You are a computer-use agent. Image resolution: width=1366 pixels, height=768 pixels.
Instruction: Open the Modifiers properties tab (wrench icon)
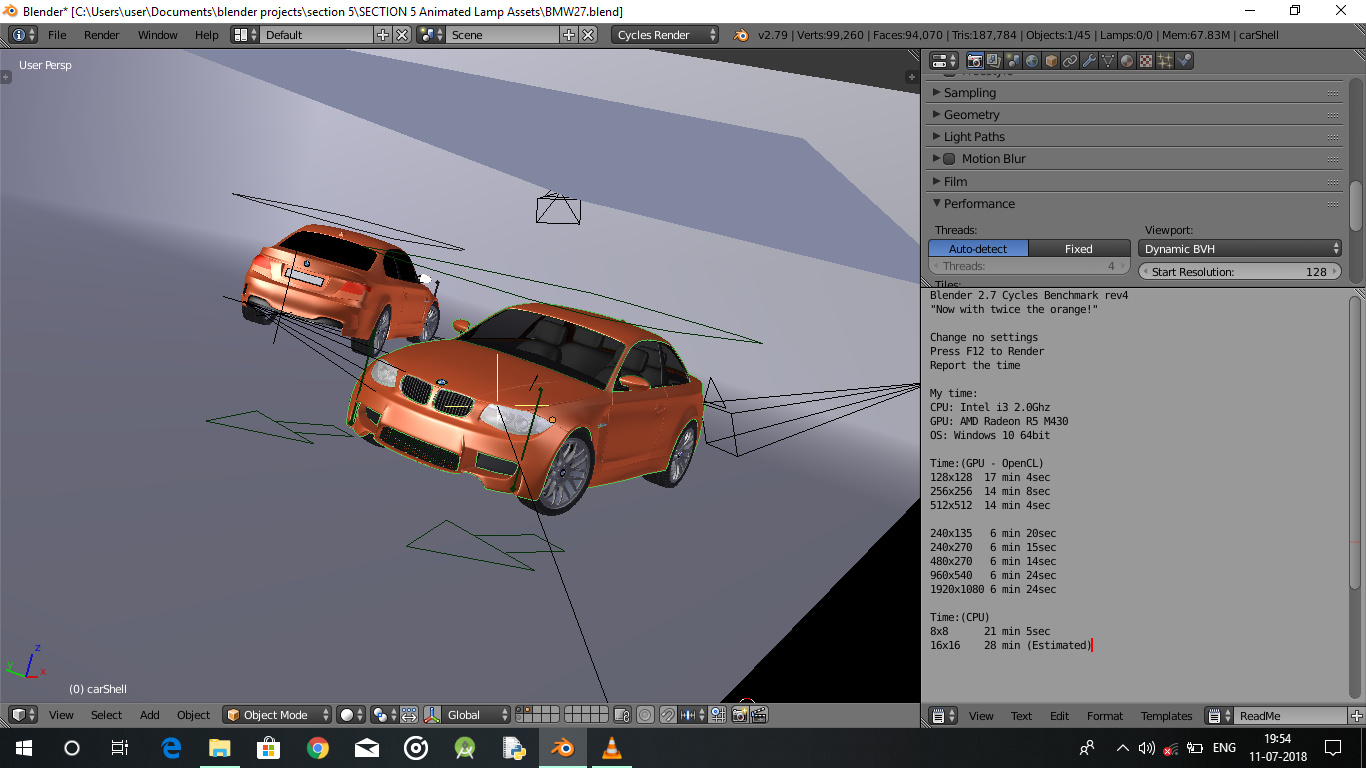click(1089, 61)
